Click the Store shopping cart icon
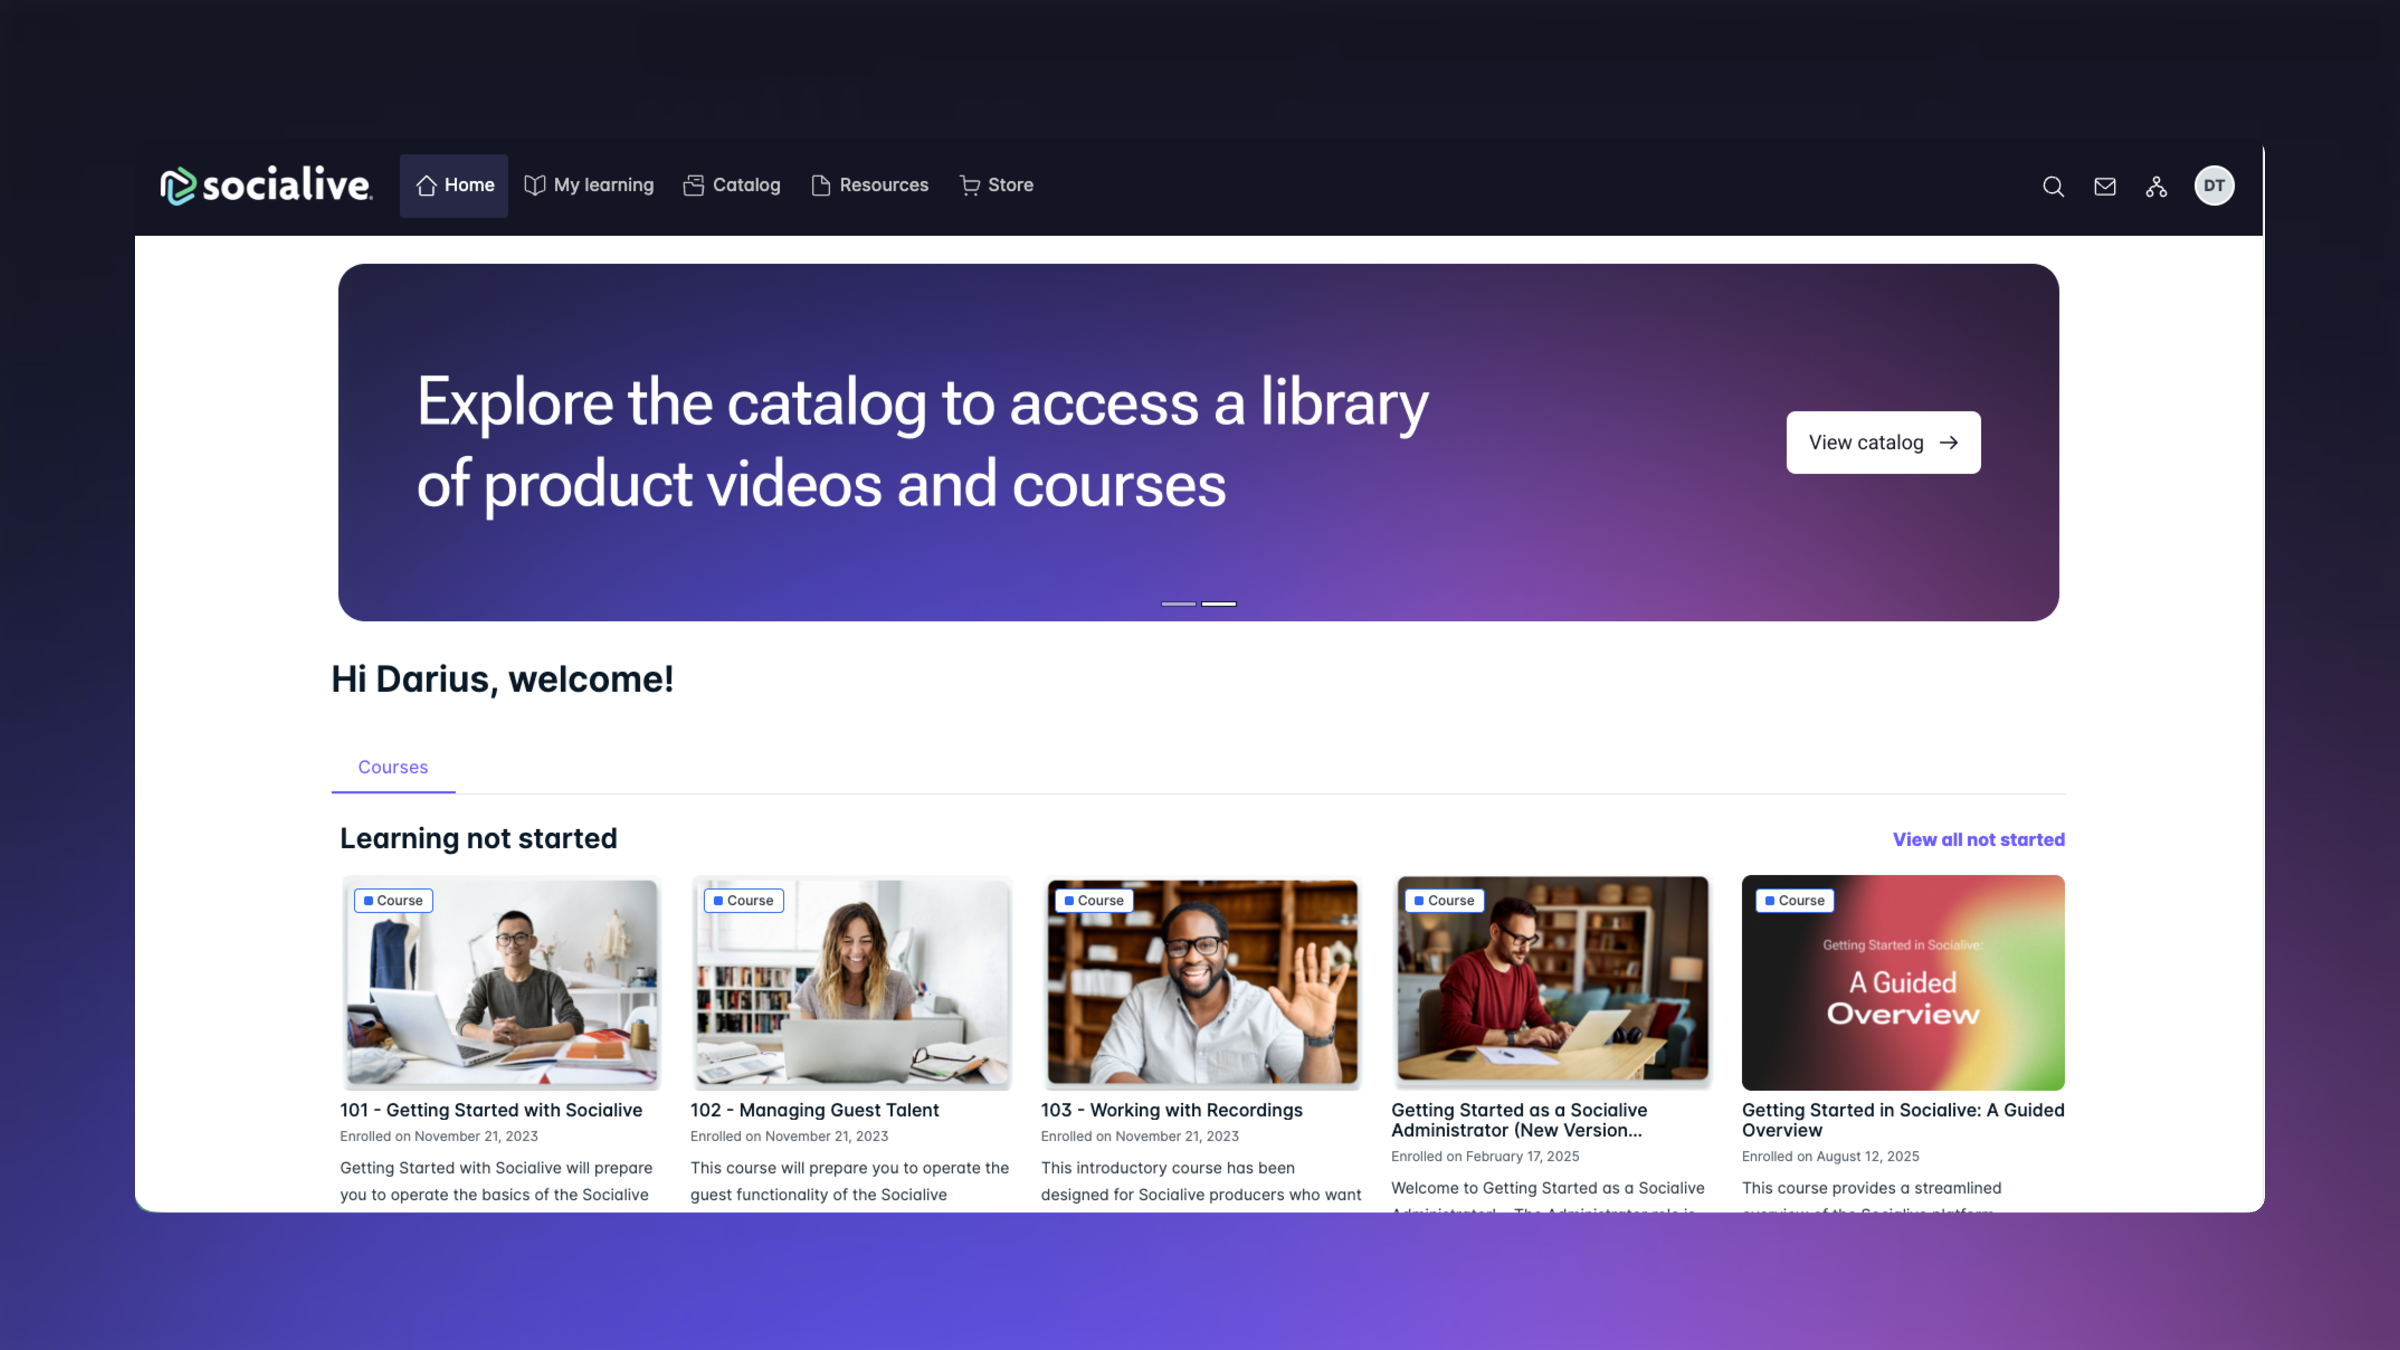The width and height of the screenshot is (2400, 1350). [x=969, y=185]
